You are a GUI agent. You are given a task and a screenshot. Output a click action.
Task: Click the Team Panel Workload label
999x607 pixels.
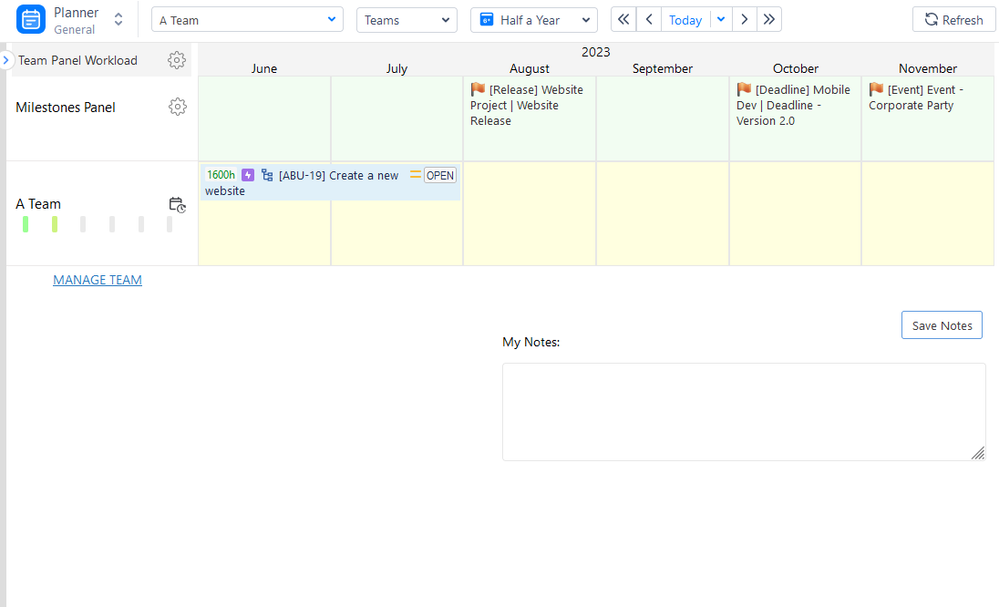point(78,61)
